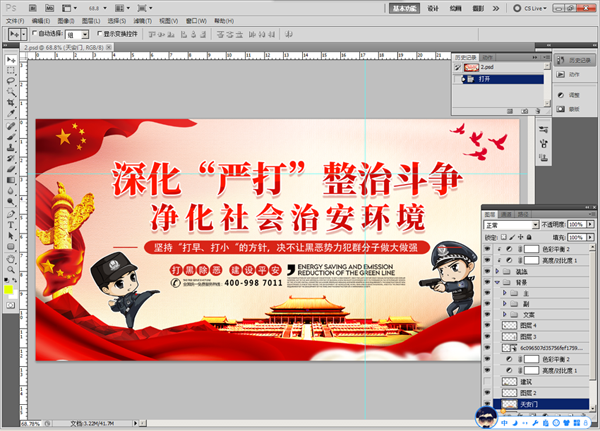Expand the 副 layer group
This screenshot has width=600, height=431.
504,304
